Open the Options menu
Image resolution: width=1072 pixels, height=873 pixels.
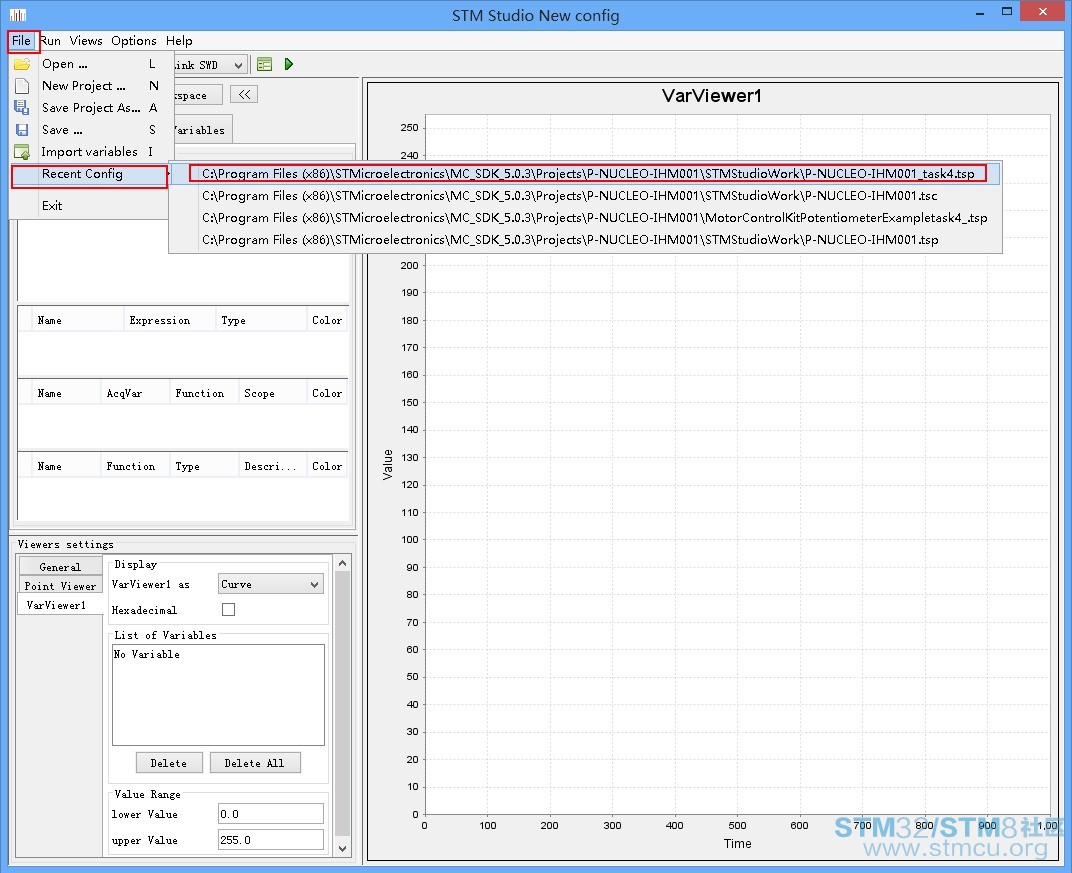coord(134,40)
